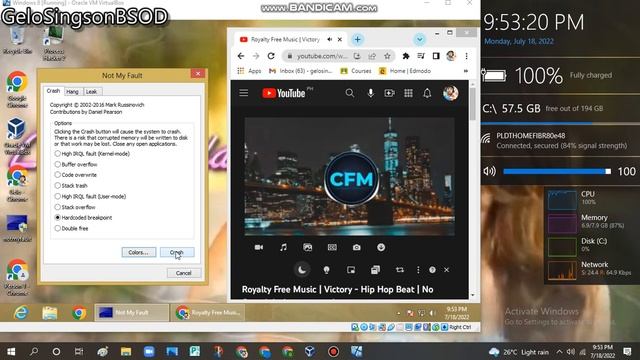Open Internet Explorer in the VM taskbar
Viewport: 640px width, 360px height.
point(21,313)
